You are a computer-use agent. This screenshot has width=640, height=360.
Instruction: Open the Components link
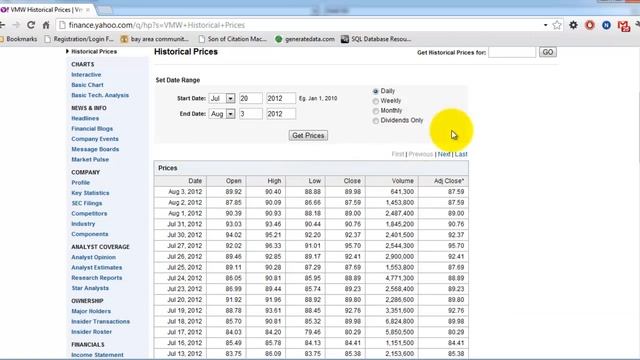89,234
